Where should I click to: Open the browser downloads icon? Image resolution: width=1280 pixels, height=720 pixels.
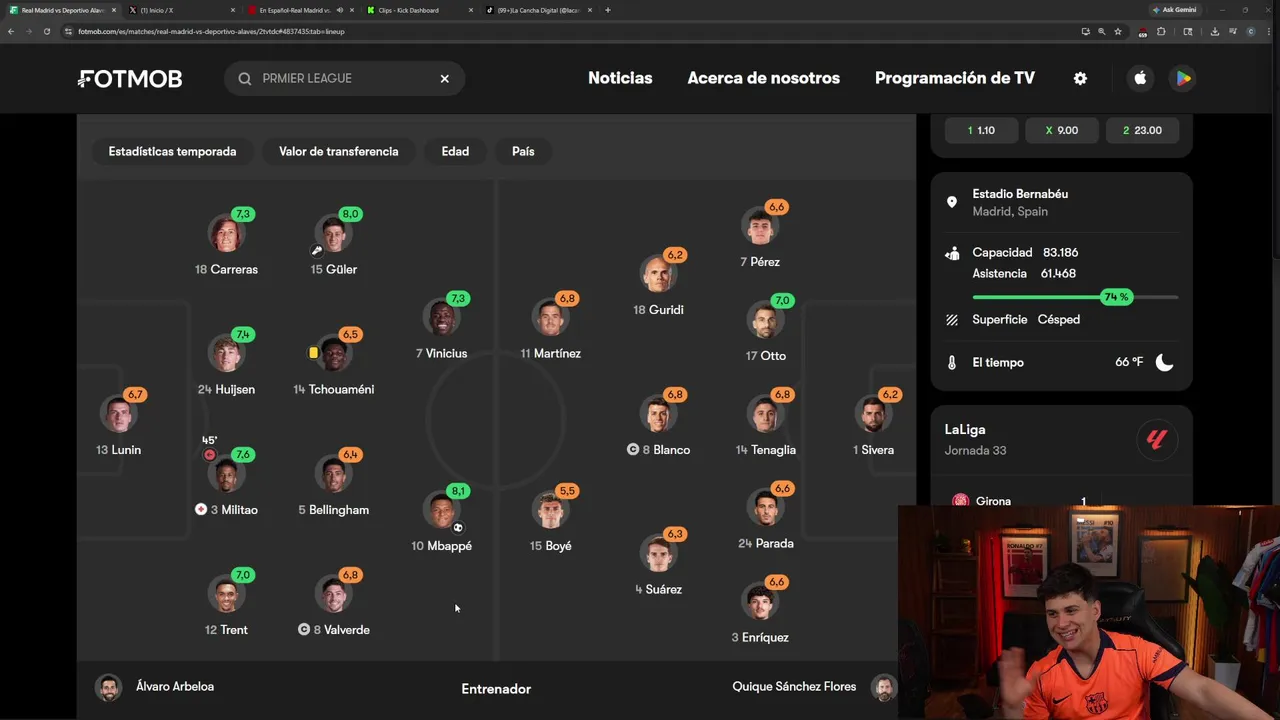[1214, 31]
